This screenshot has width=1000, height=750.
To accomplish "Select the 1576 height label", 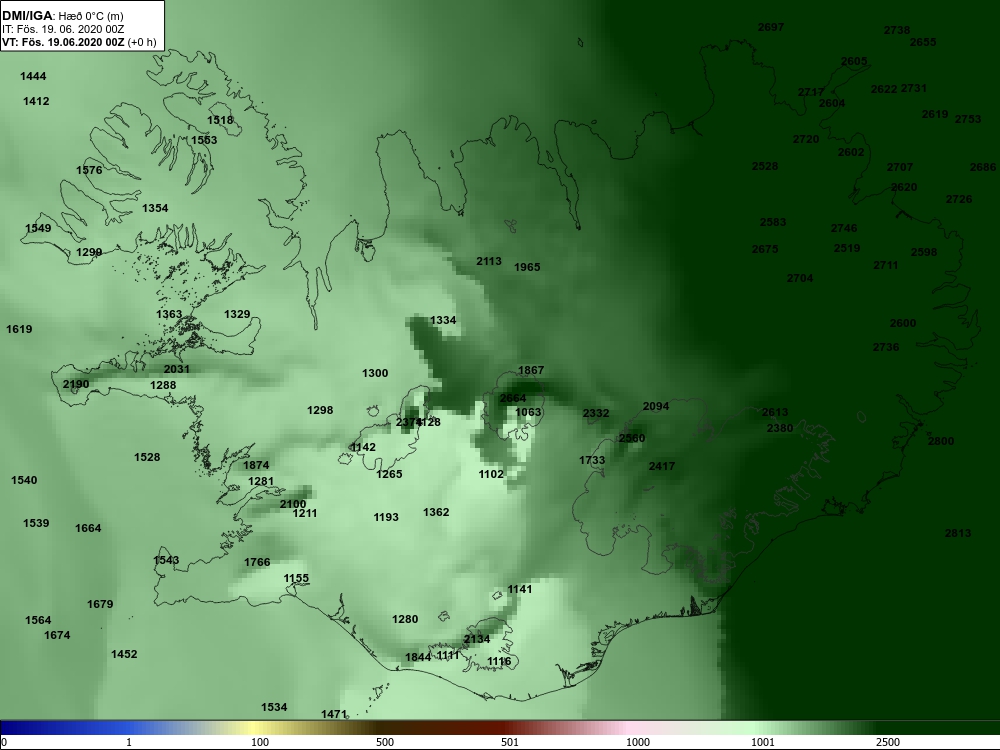I will coord(89,170).
